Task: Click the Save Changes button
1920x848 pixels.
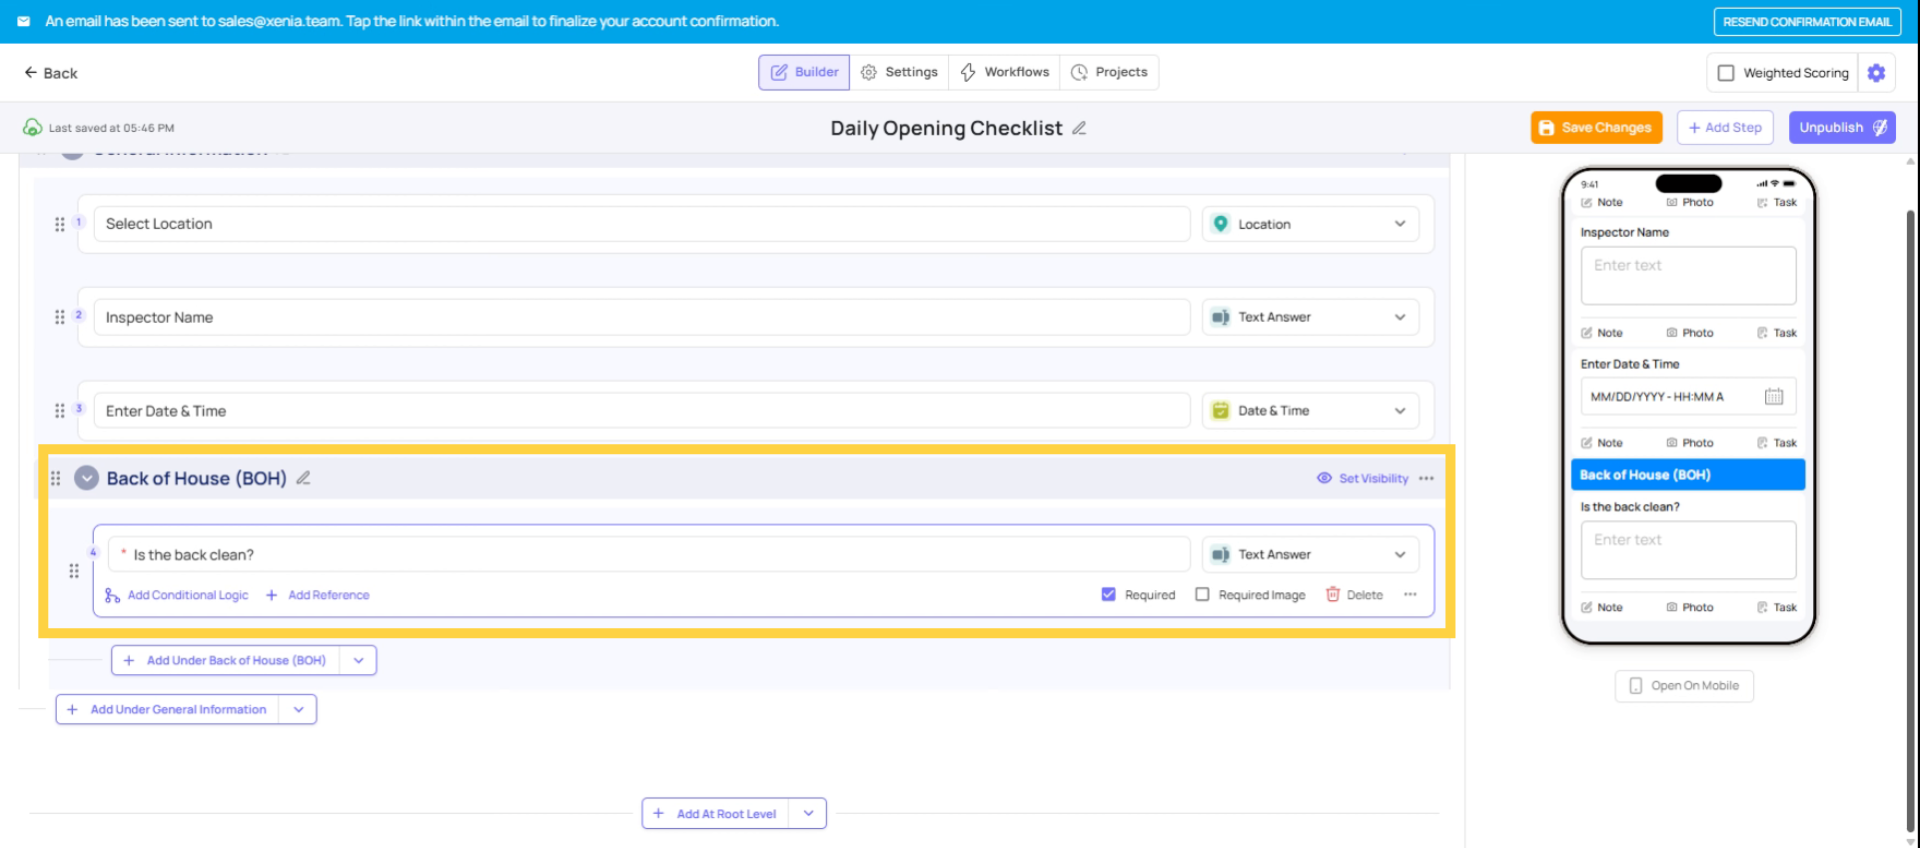Action: [x=1596, y=128]
